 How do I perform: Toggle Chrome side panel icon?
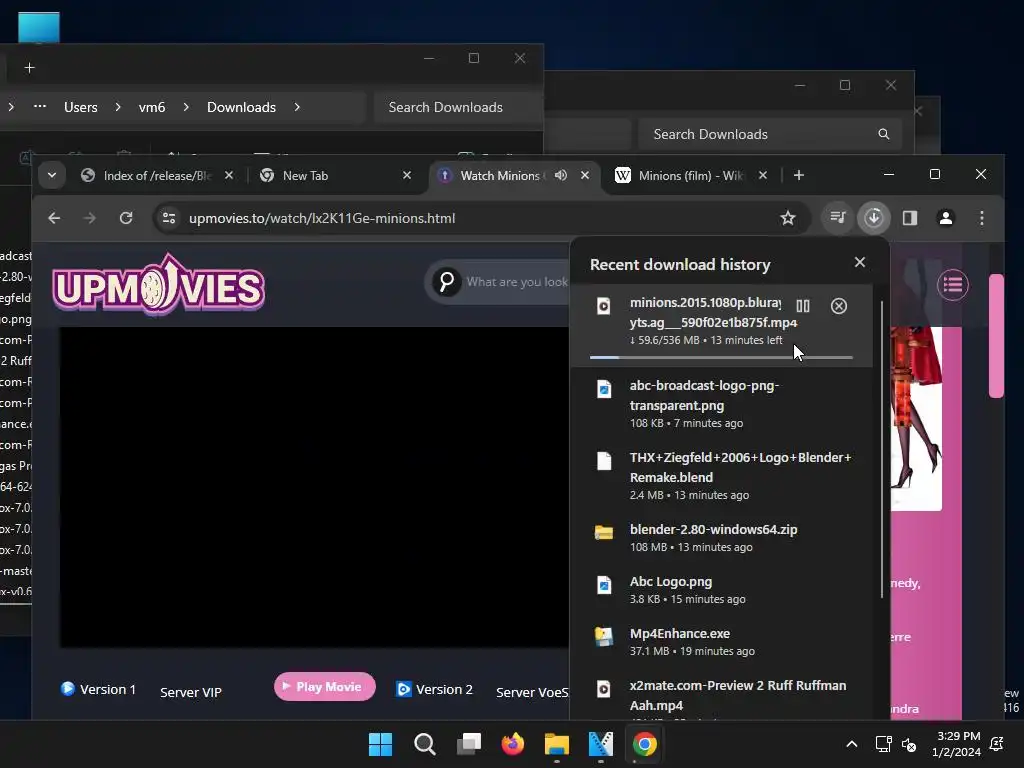tap(910, 218)
